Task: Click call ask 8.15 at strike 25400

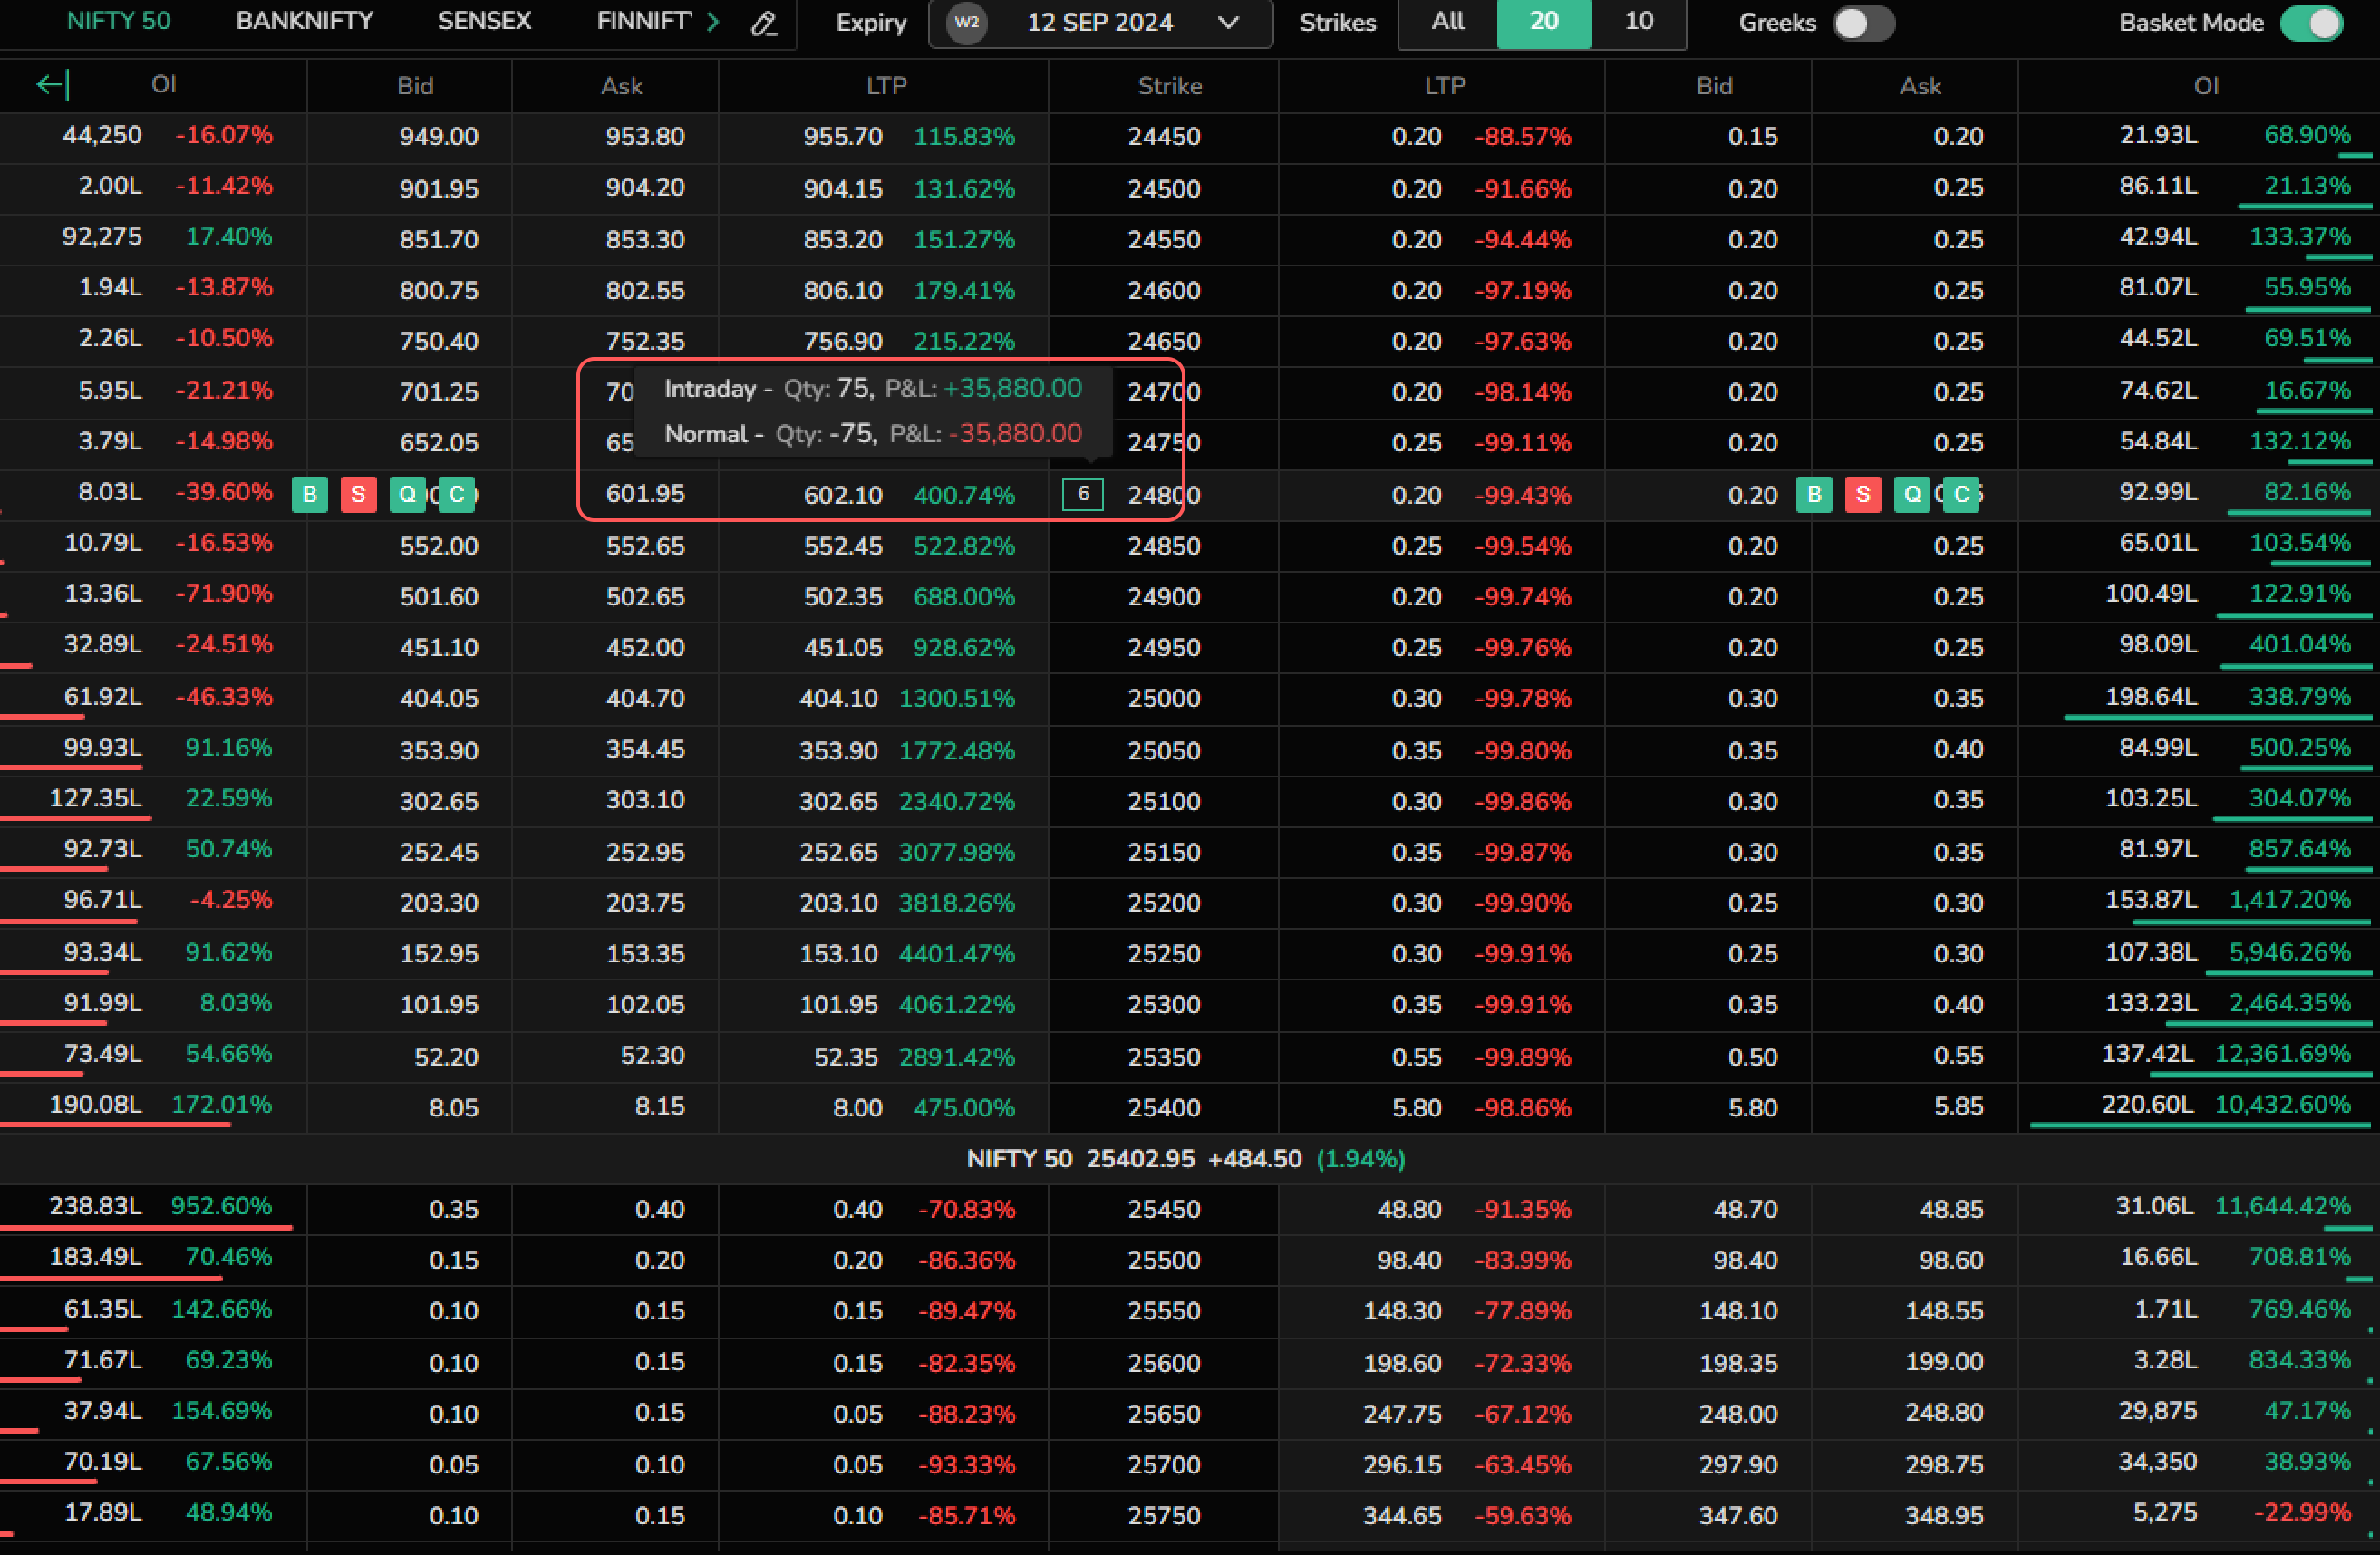Action: pyautogui.click(x=659, y=1107)
